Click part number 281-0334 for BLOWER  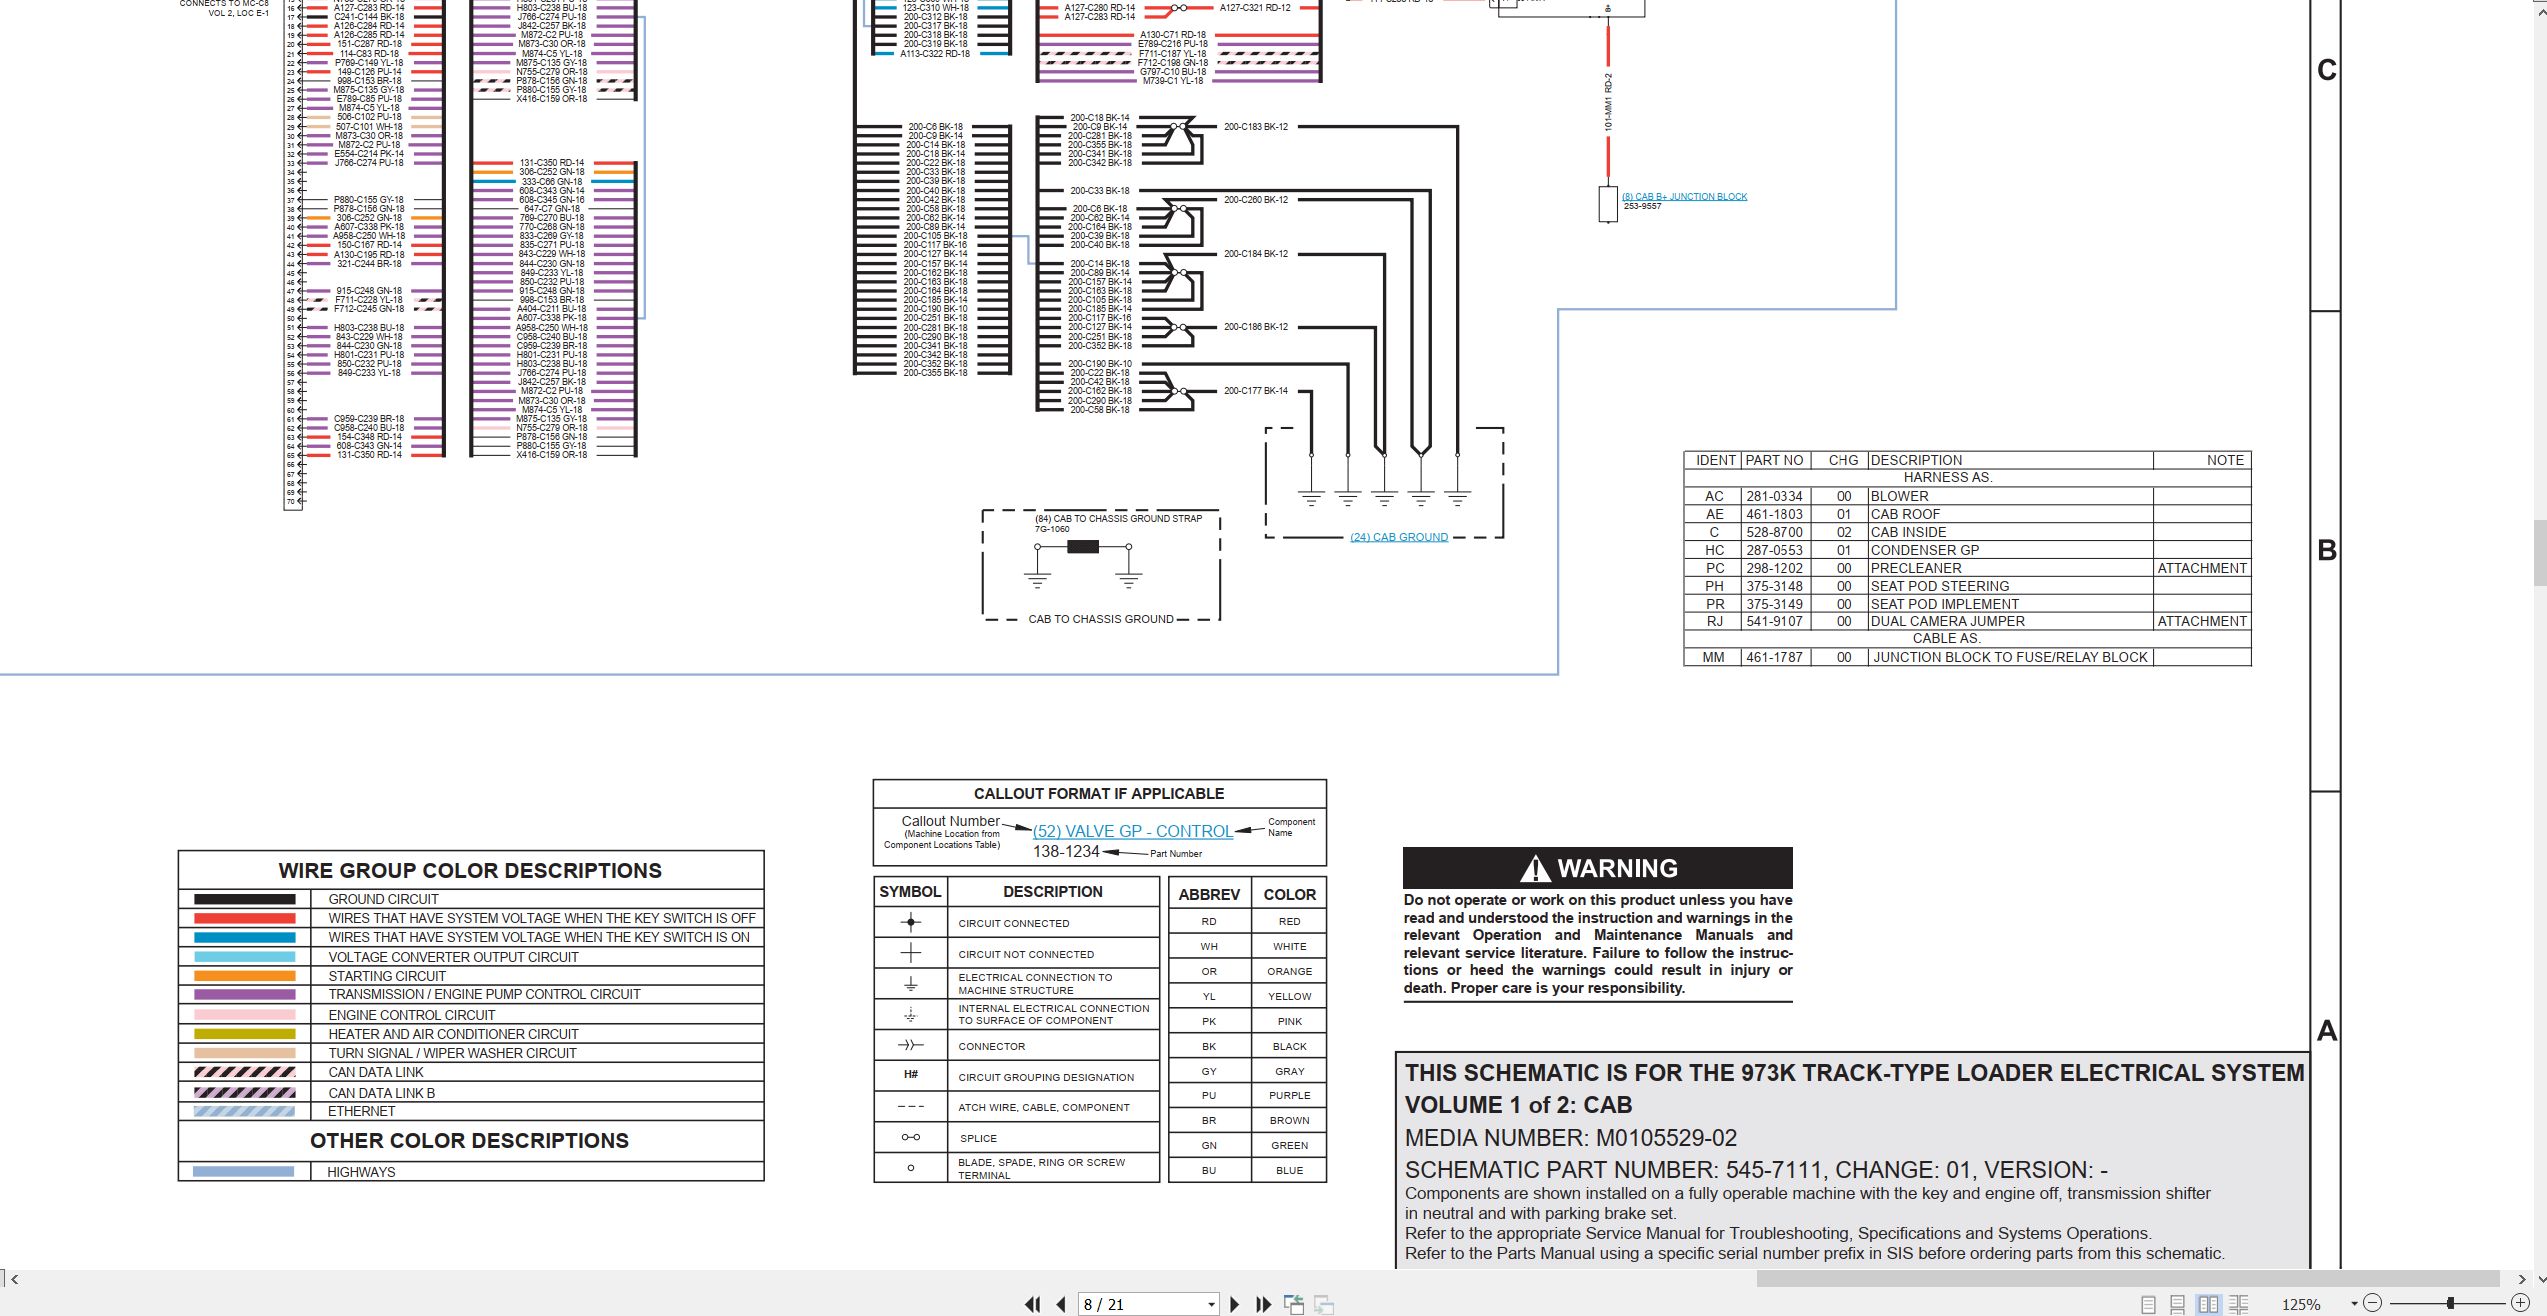[1774, 496]
